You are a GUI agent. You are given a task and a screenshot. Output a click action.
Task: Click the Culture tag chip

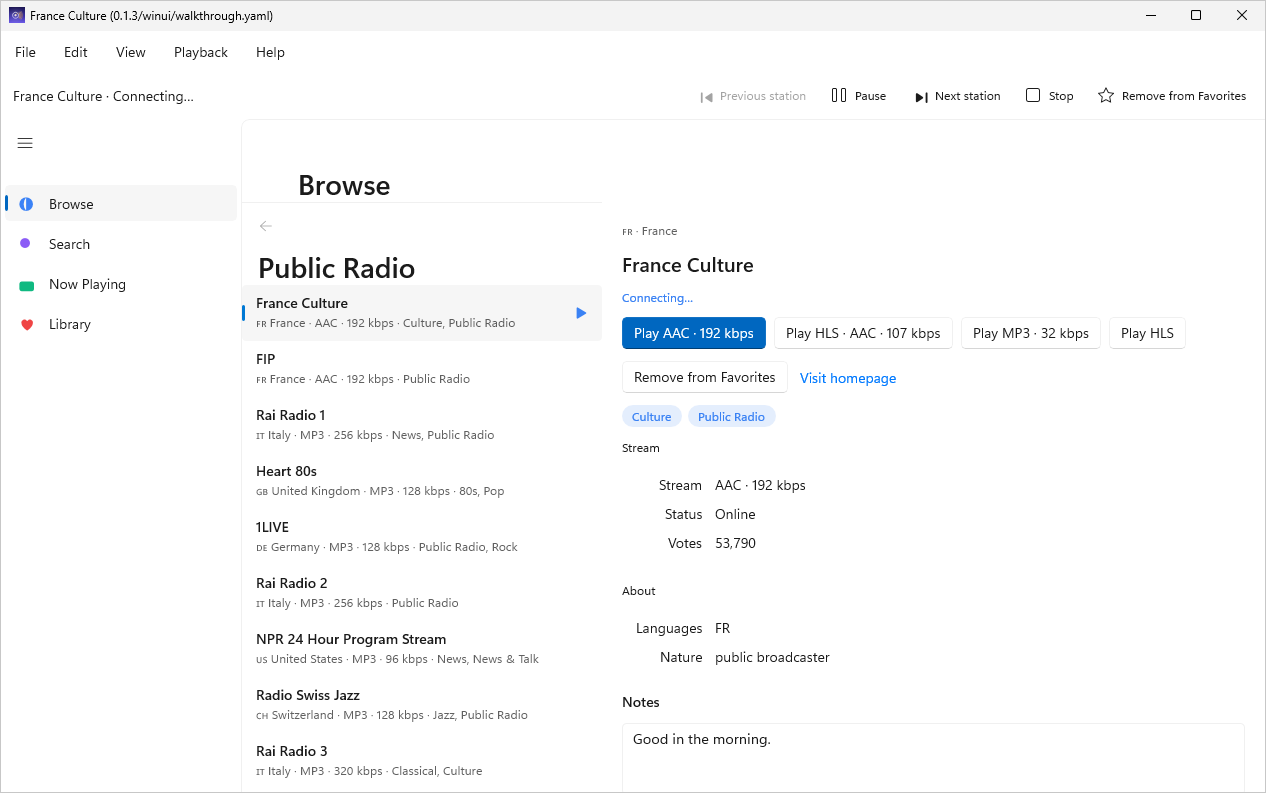pos(652,417)
